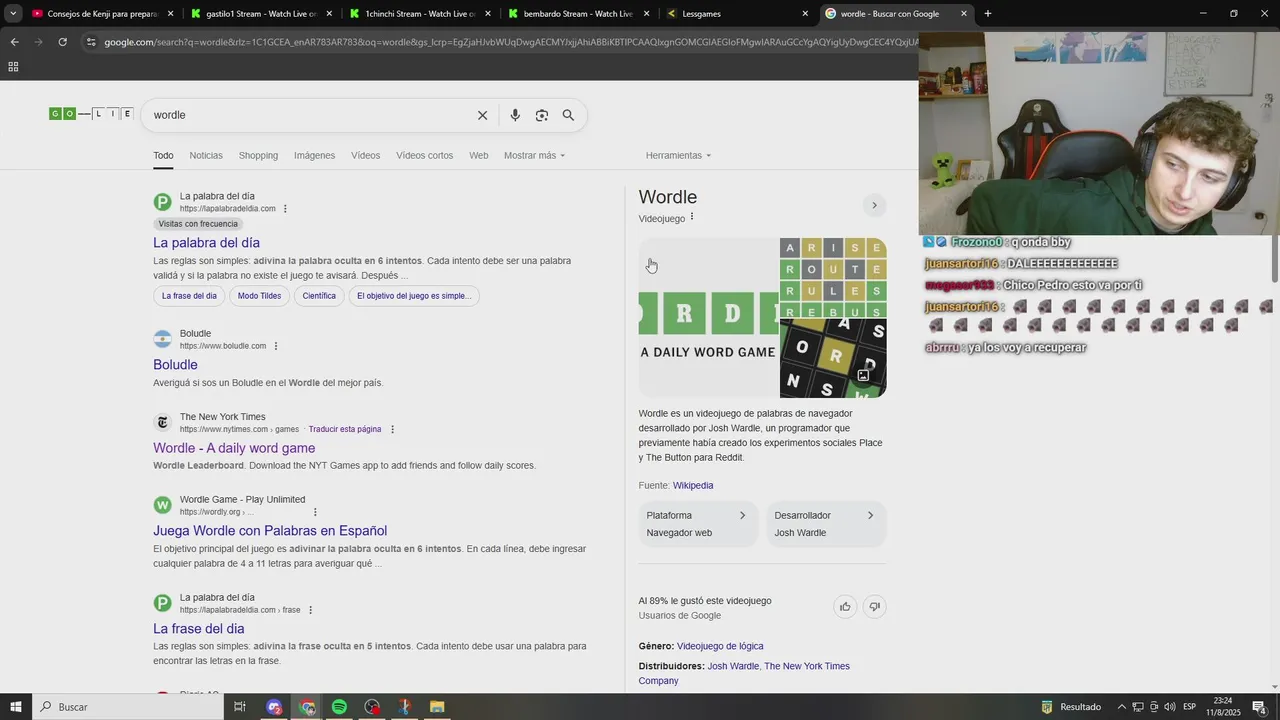The image size is (1280, 720).
Task: Open options menu for nytimes.com result
Action: coord(392,429)
